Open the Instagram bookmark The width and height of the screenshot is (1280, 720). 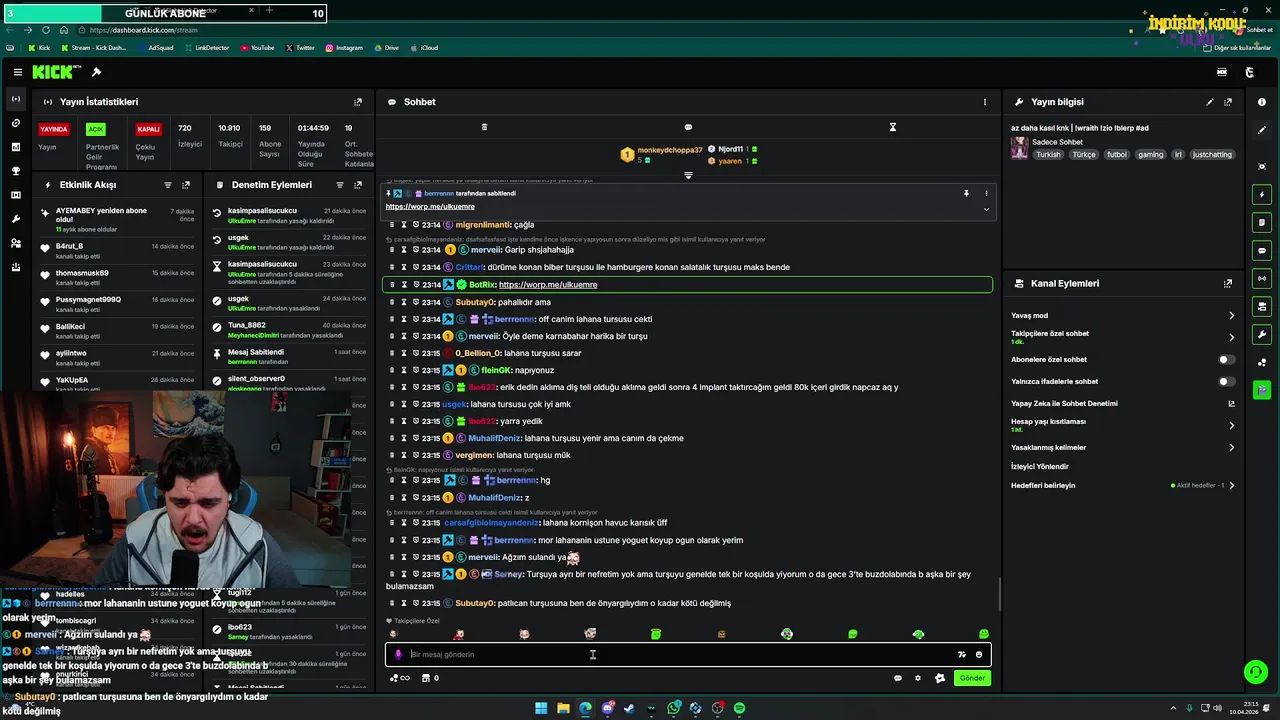[344, 47]
